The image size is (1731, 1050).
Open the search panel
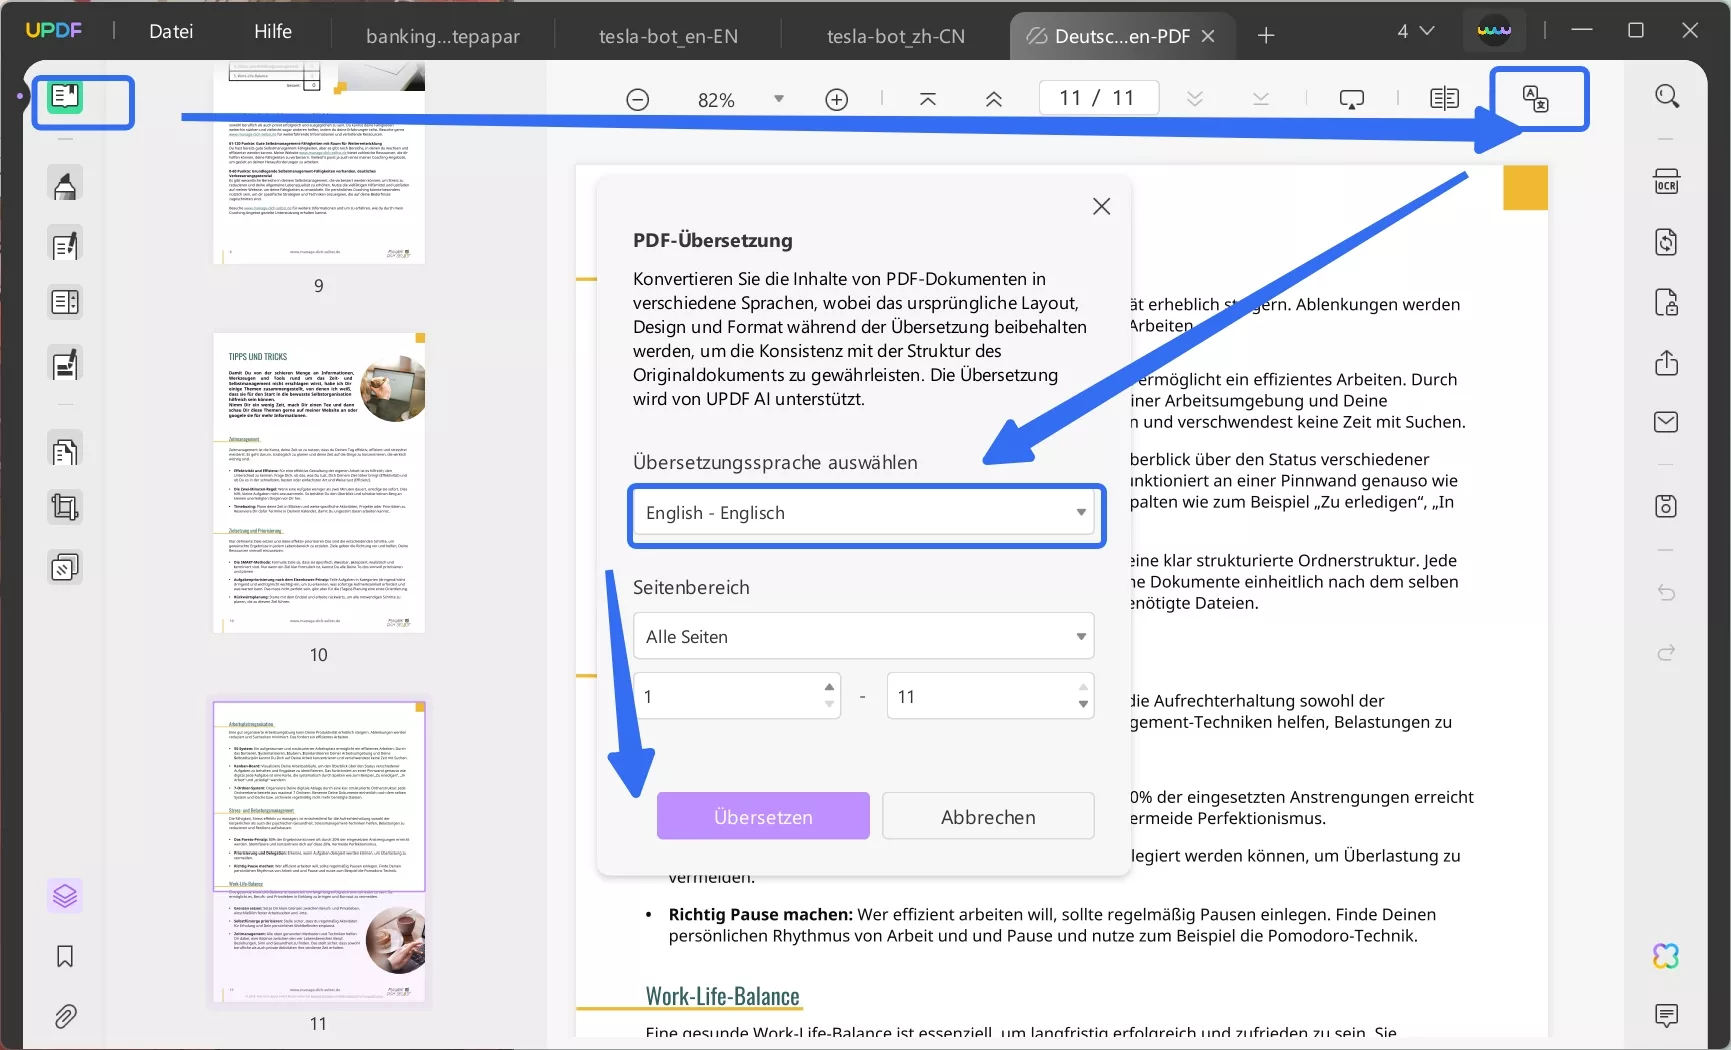tap(1666, 95)
